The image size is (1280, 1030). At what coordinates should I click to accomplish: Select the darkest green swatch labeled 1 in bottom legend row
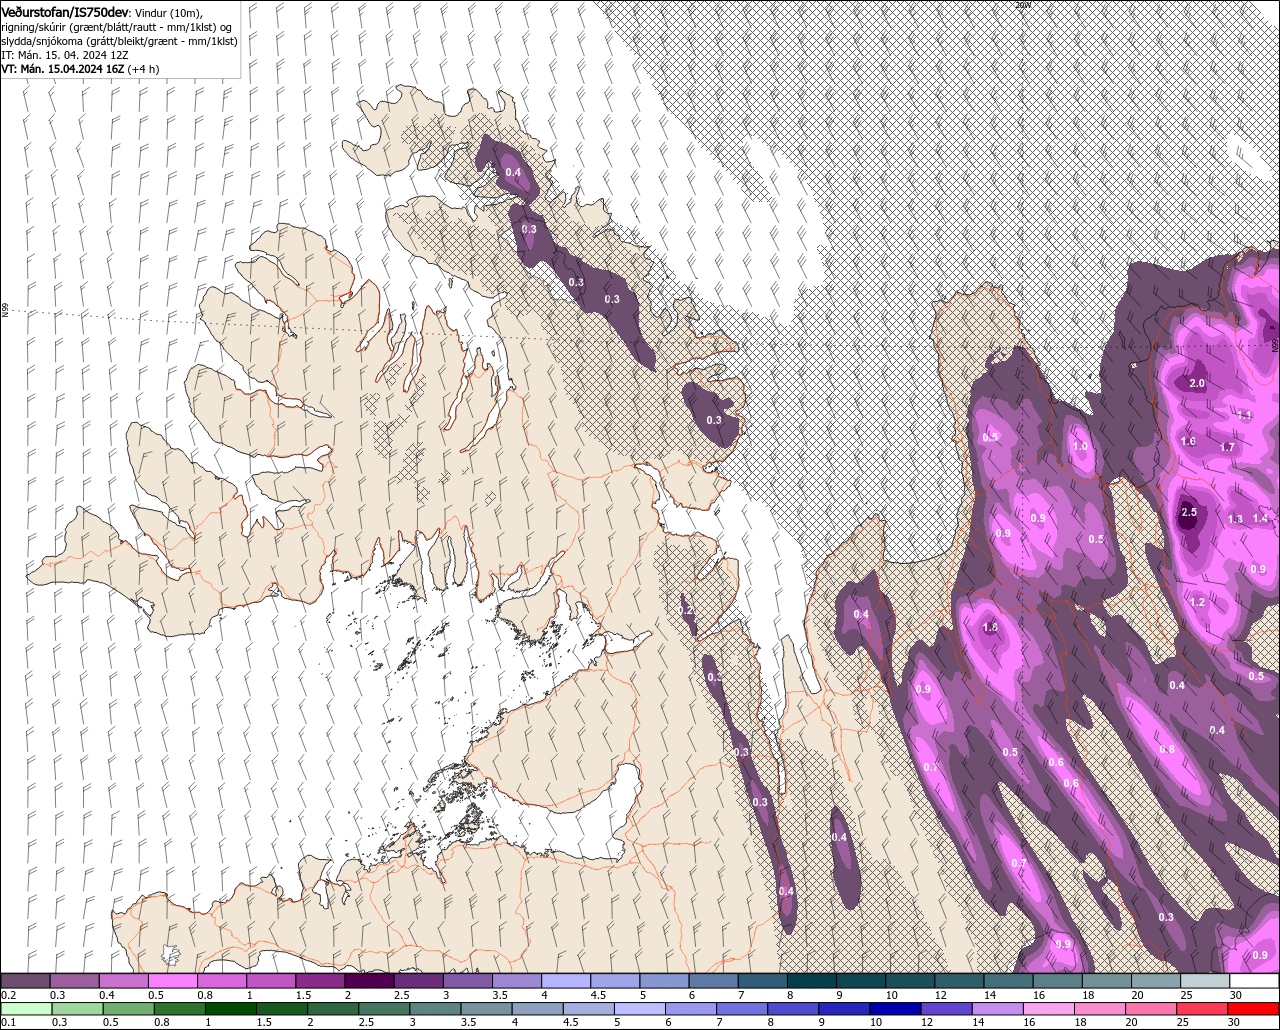(231, 1009)
